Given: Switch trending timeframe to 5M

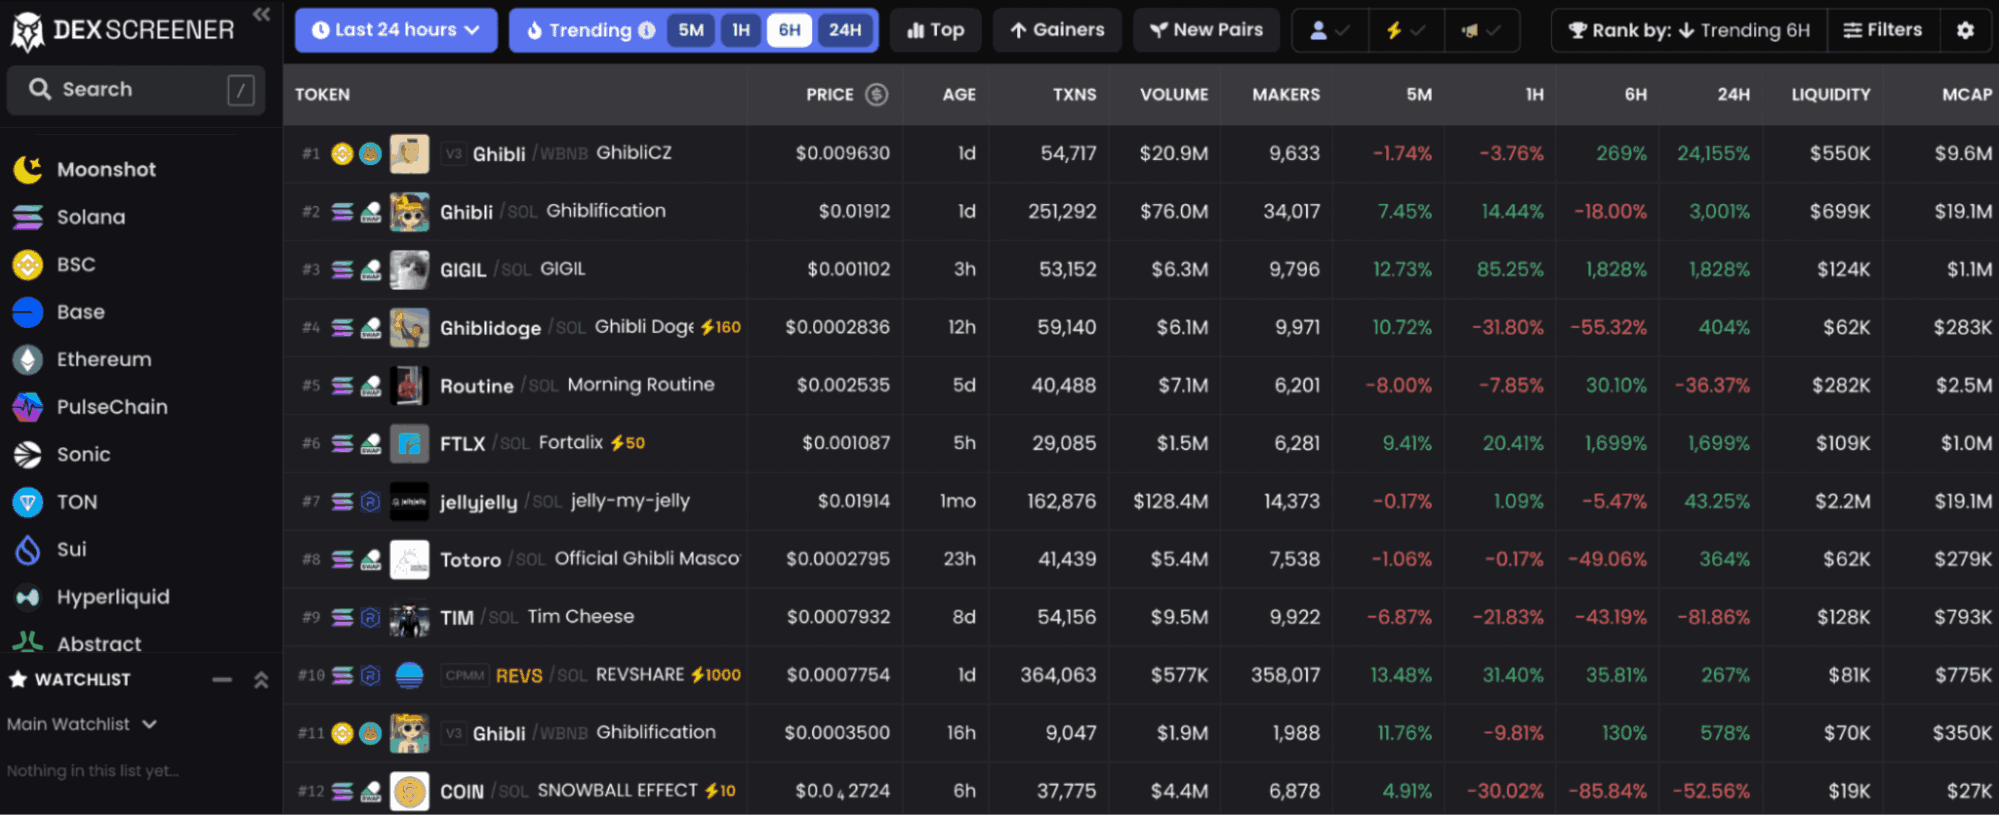Looking at the screenshot, I should 691,30.
